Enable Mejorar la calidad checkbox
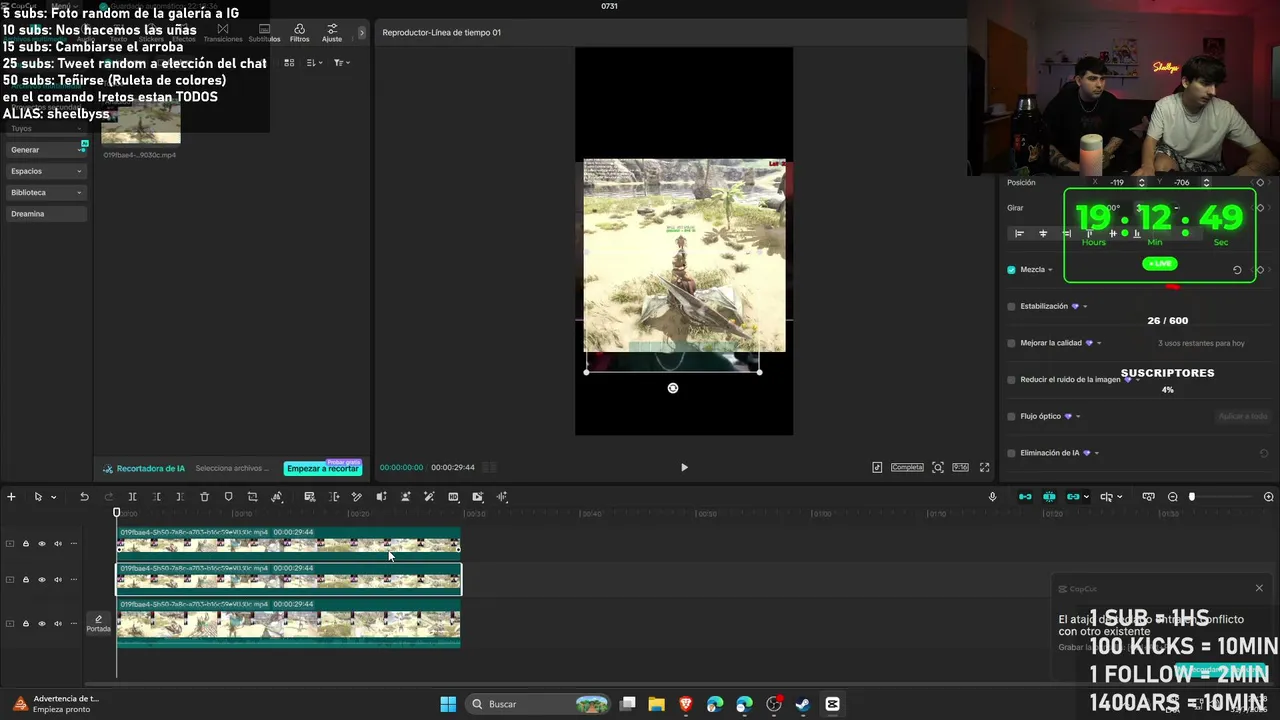 point(1011,343)
